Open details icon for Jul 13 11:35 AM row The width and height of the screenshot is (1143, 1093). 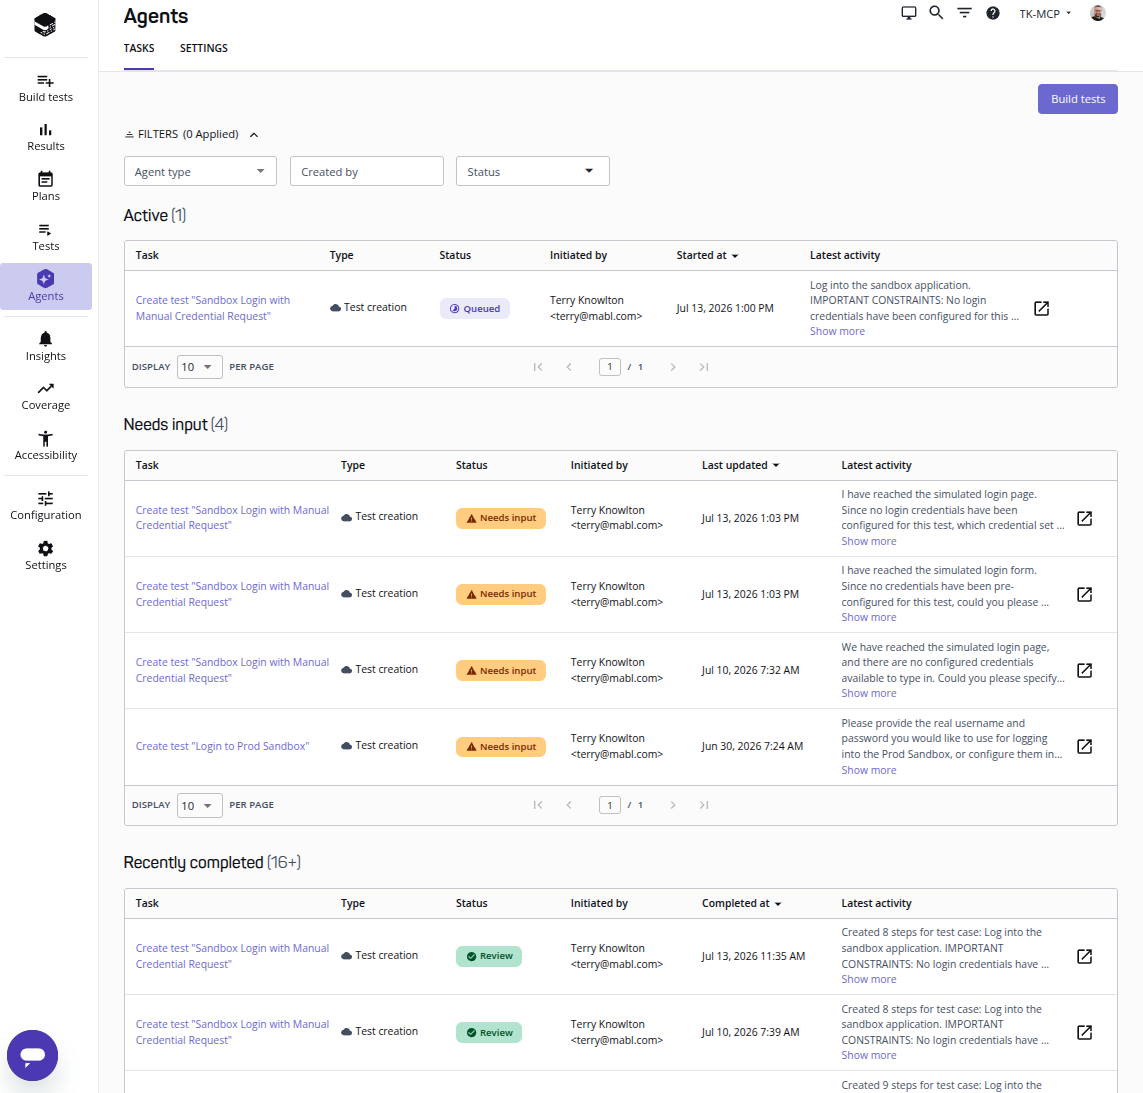[1085, 956]
